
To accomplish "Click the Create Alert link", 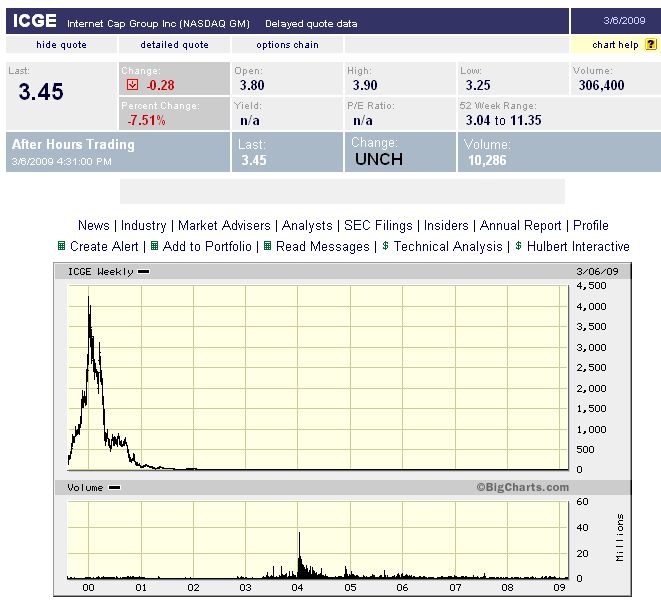I will point(104,246).
